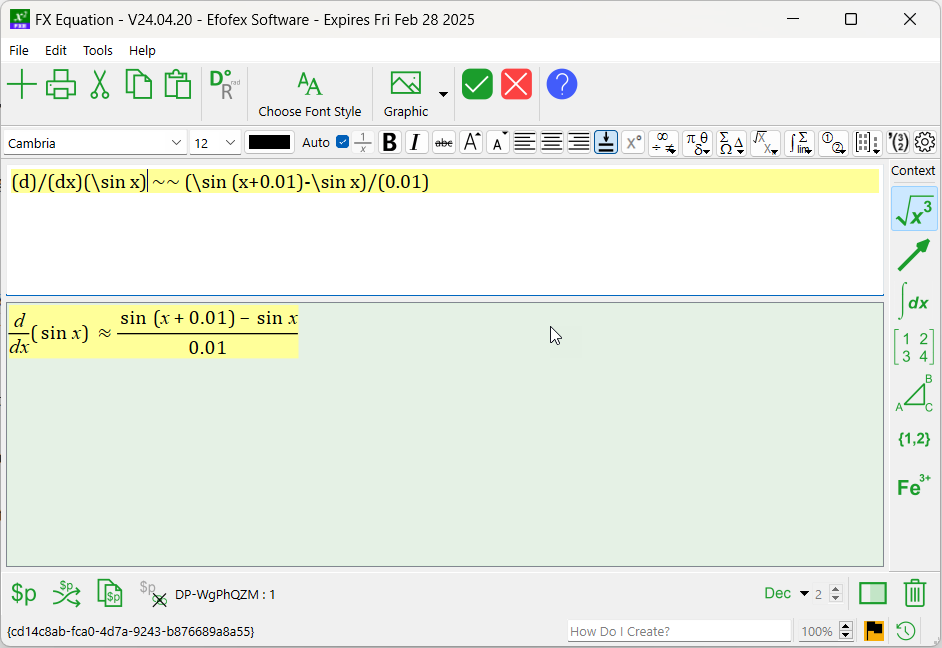942x648 pixels.
Task: Toggle italic formatting
Action: point(415,143)
